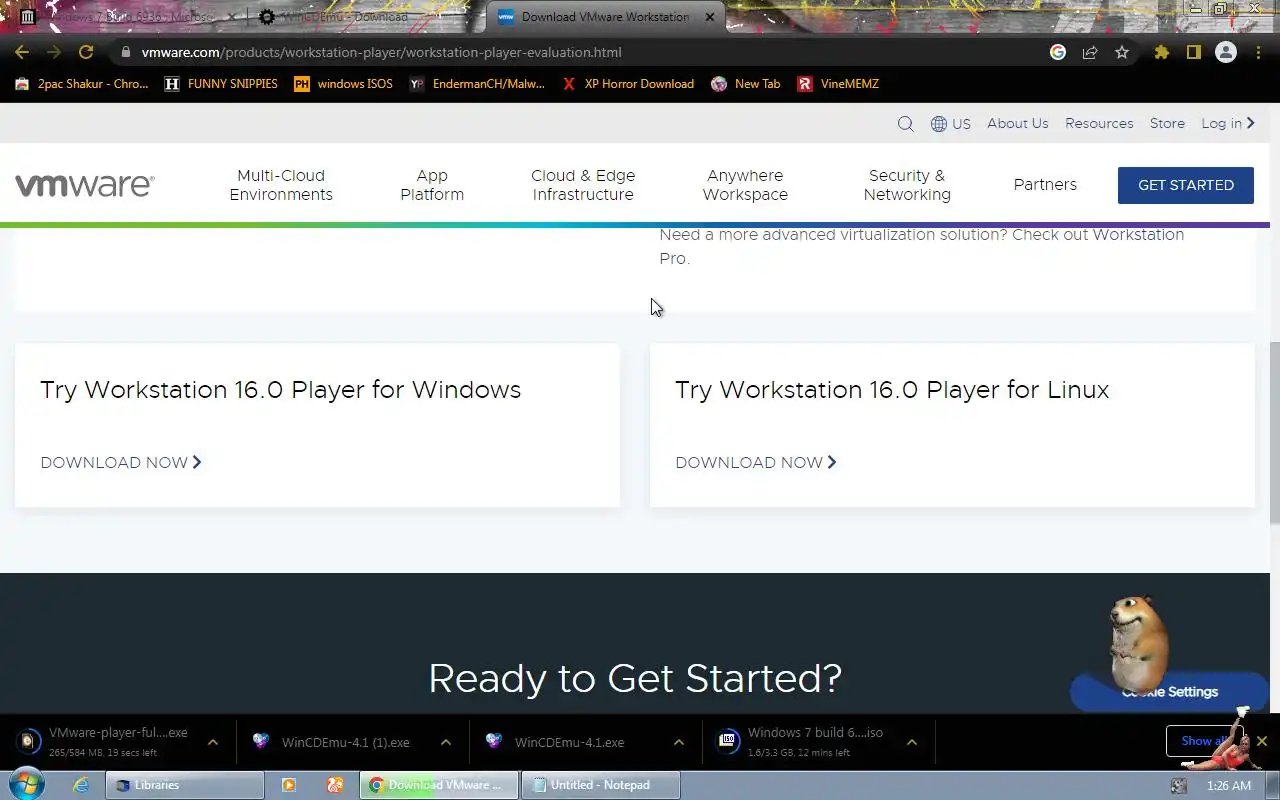
Task: Open the New Tab bookmark
Action: pyautogui.click(x=746, y=84)
